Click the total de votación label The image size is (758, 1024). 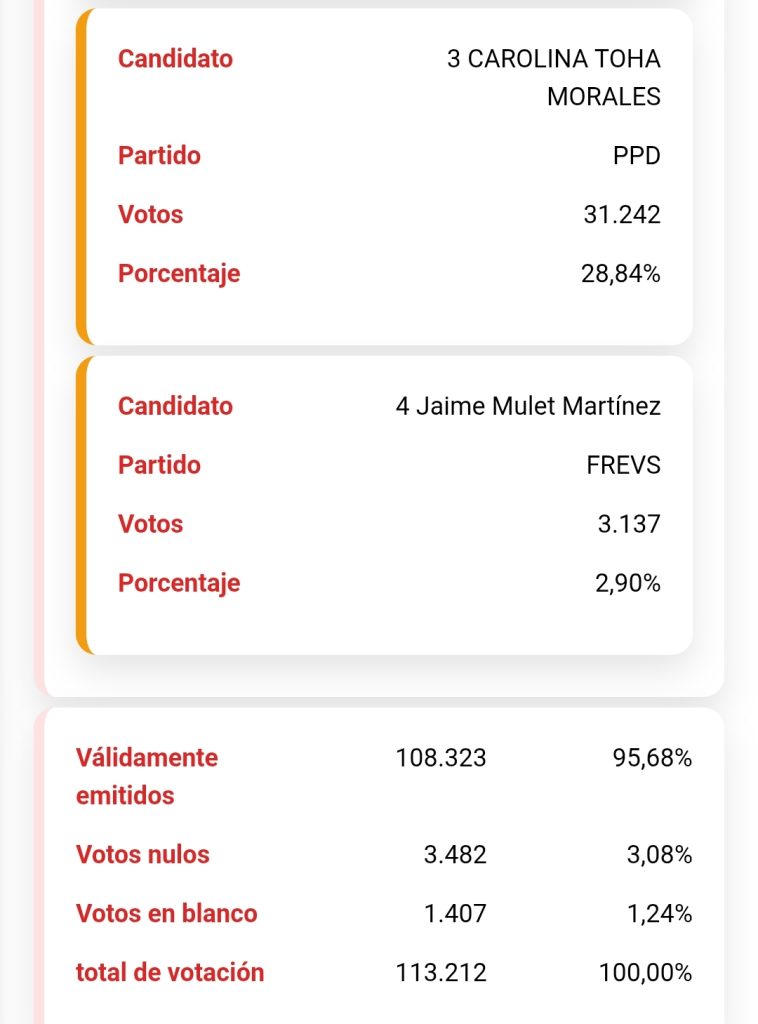tap(170, 972)
